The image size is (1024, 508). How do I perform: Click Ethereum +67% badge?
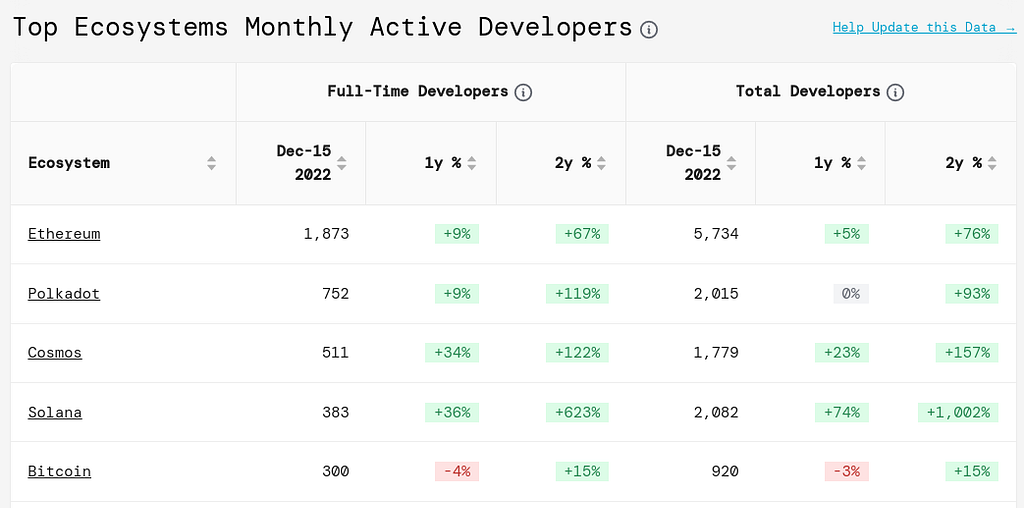click(582, 234)
